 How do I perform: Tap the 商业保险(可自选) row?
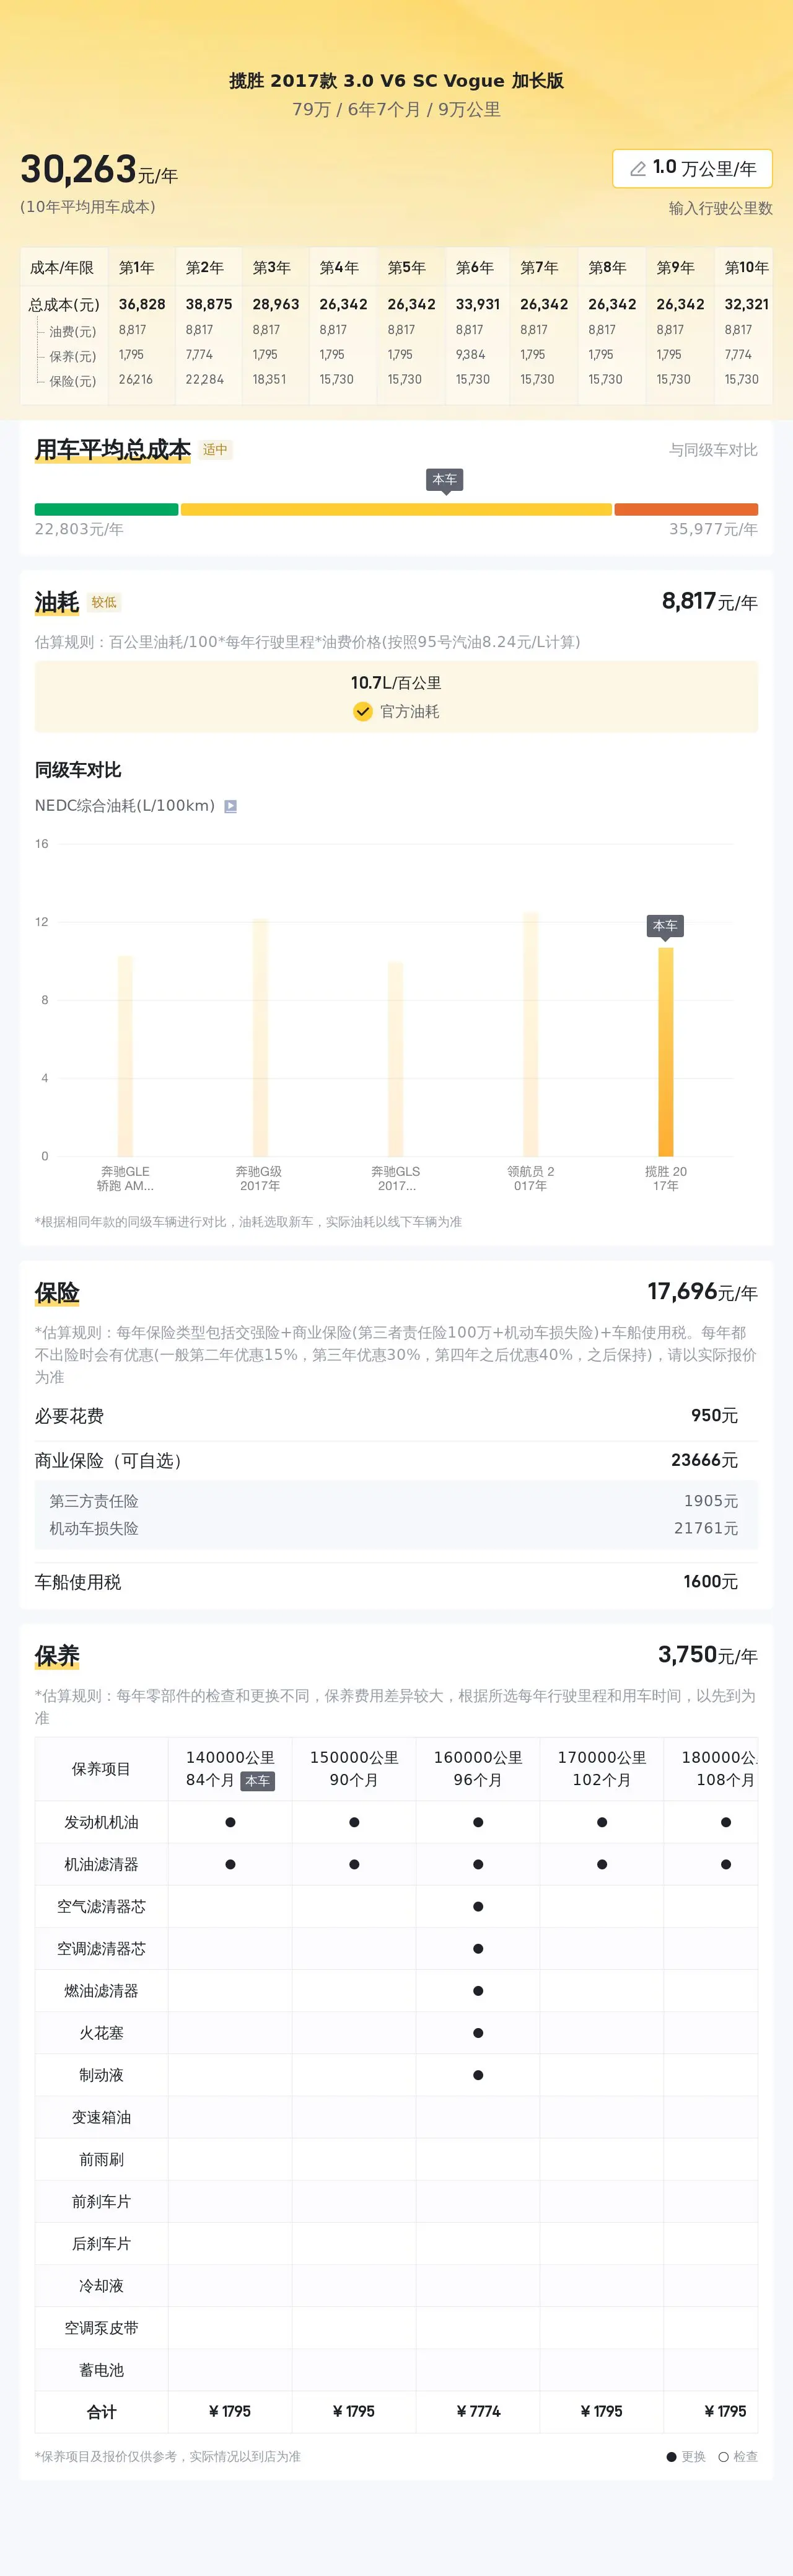[396, 1460]
